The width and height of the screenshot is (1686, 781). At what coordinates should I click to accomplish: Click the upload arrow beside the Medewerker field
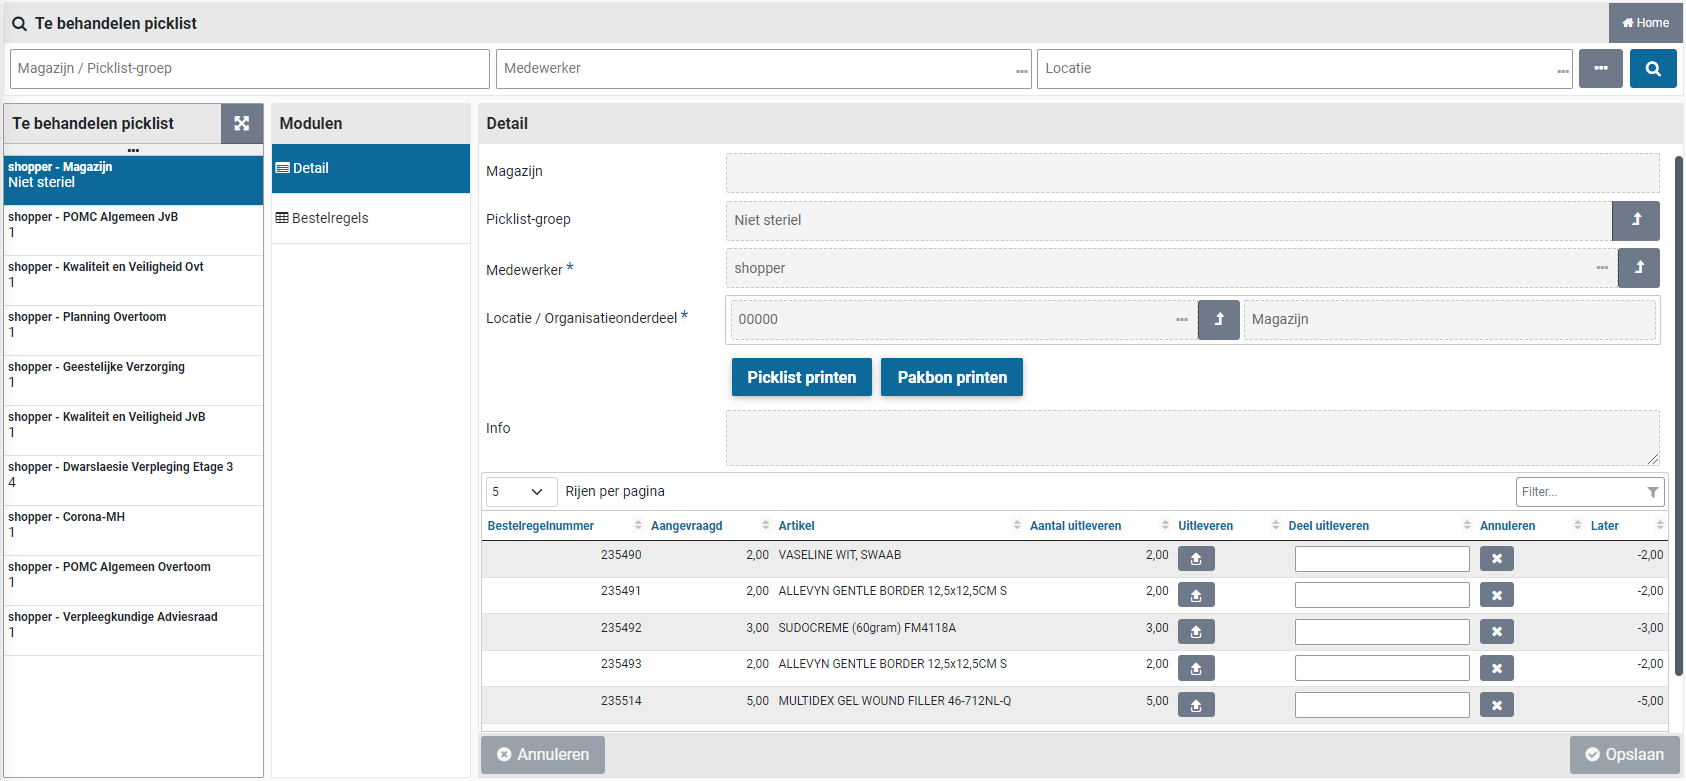coord(1638,268)
